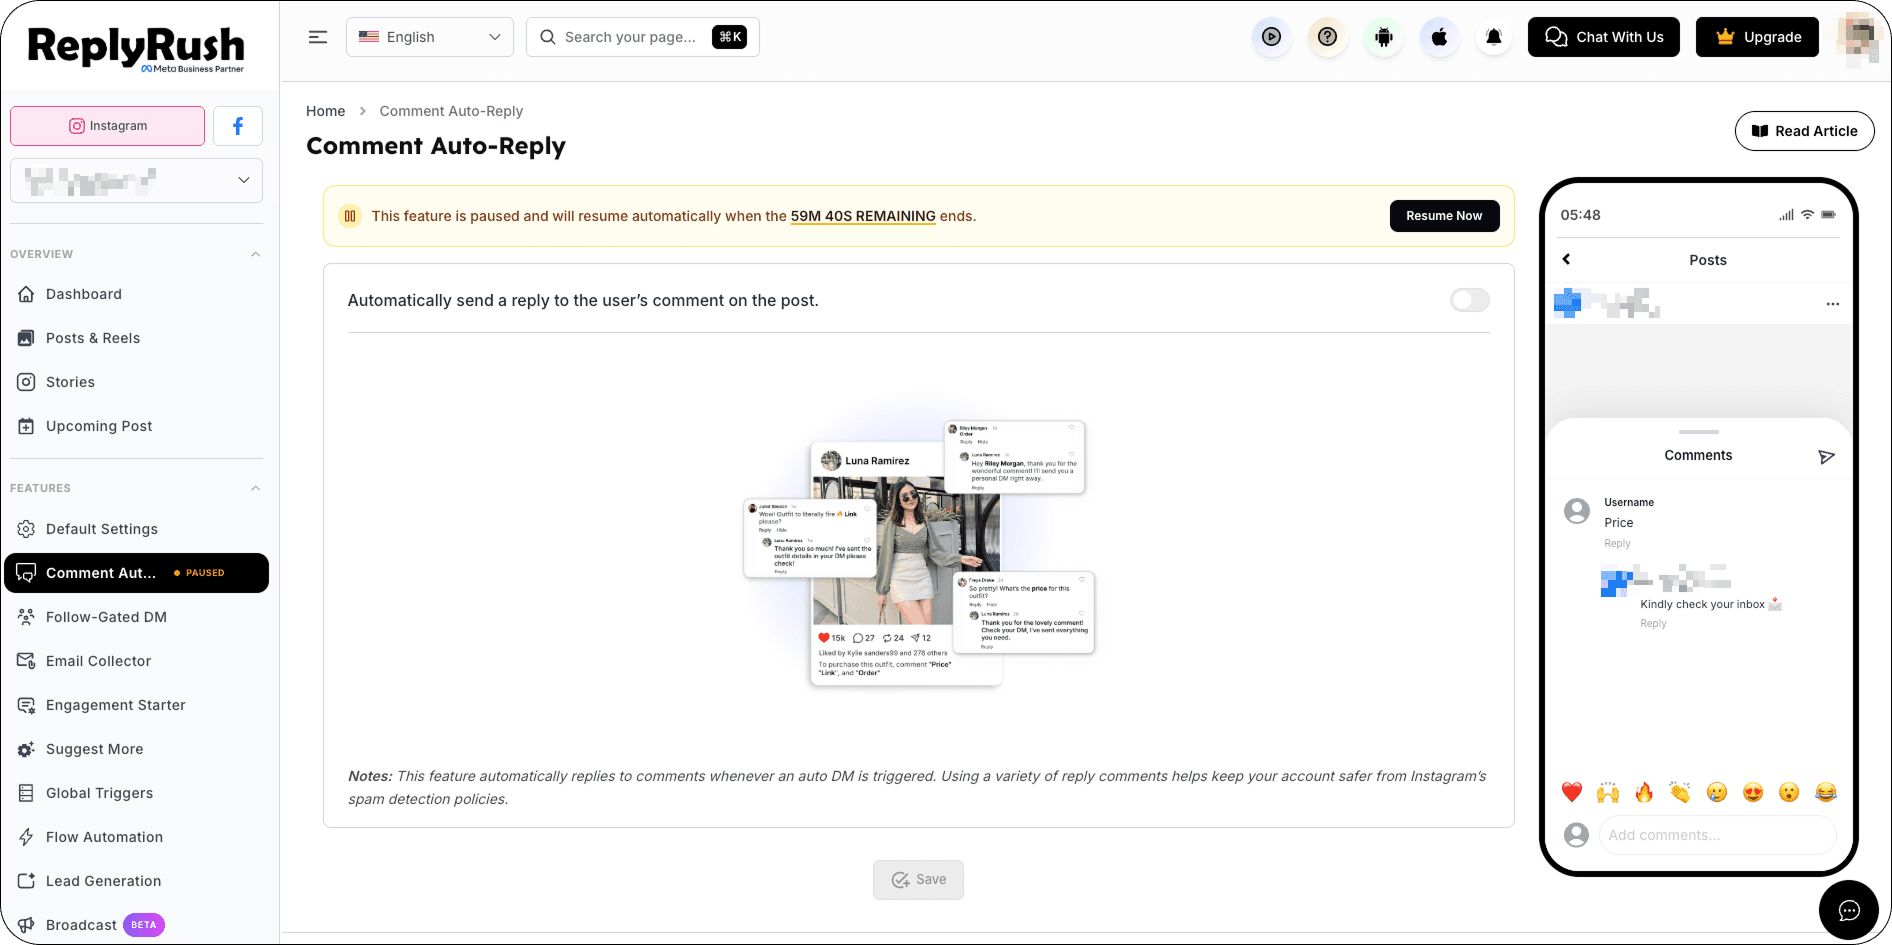
Task: Pick the laughing emoji in preview
Action: click(x=1826, y=793)
